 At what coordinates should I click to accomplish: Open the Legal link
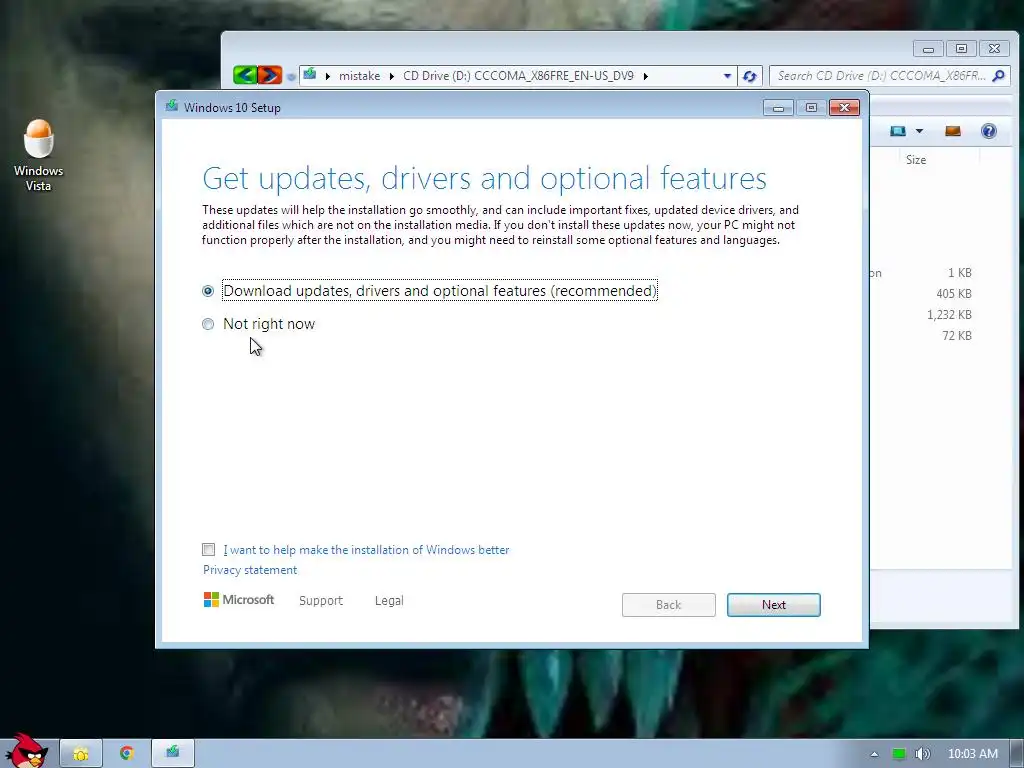pyautogui.click(x=389, y=601)
